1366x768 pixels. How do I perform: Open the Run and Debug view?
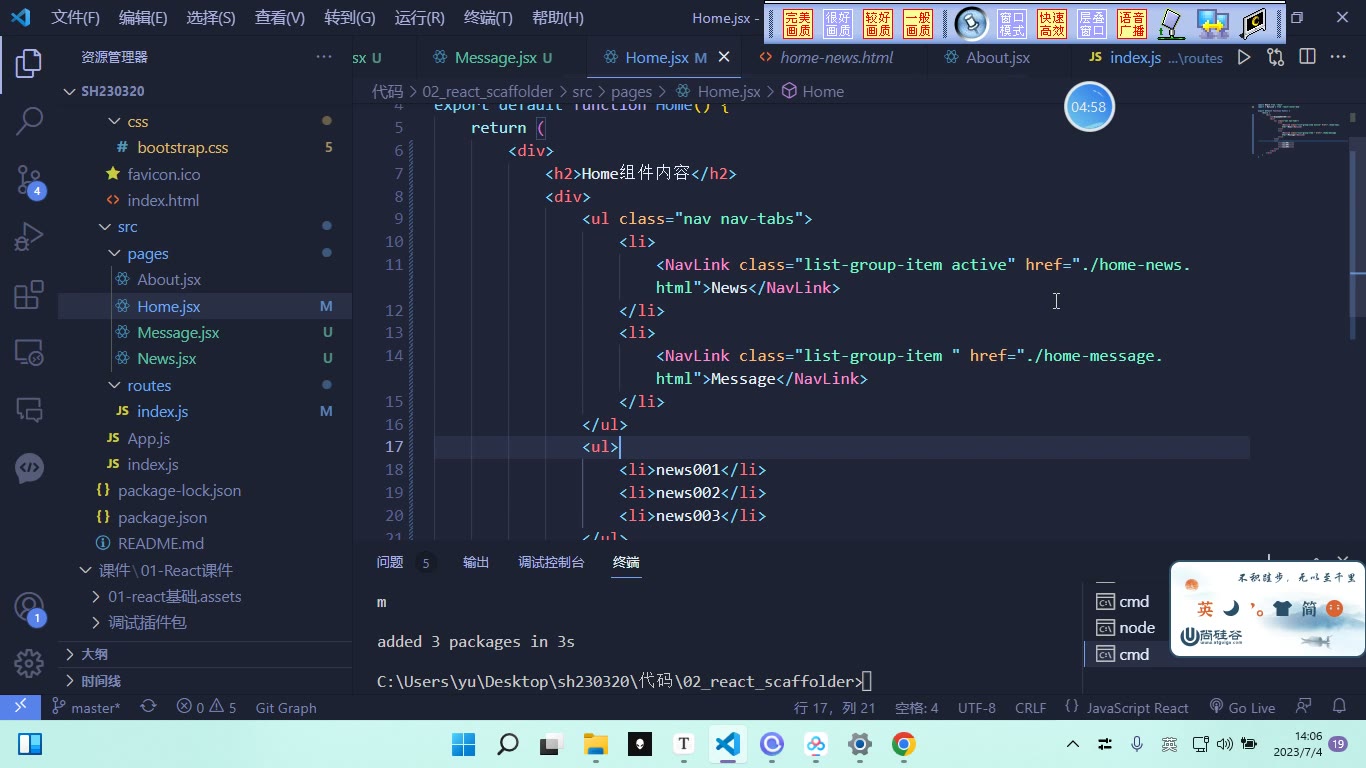[29, 238]
